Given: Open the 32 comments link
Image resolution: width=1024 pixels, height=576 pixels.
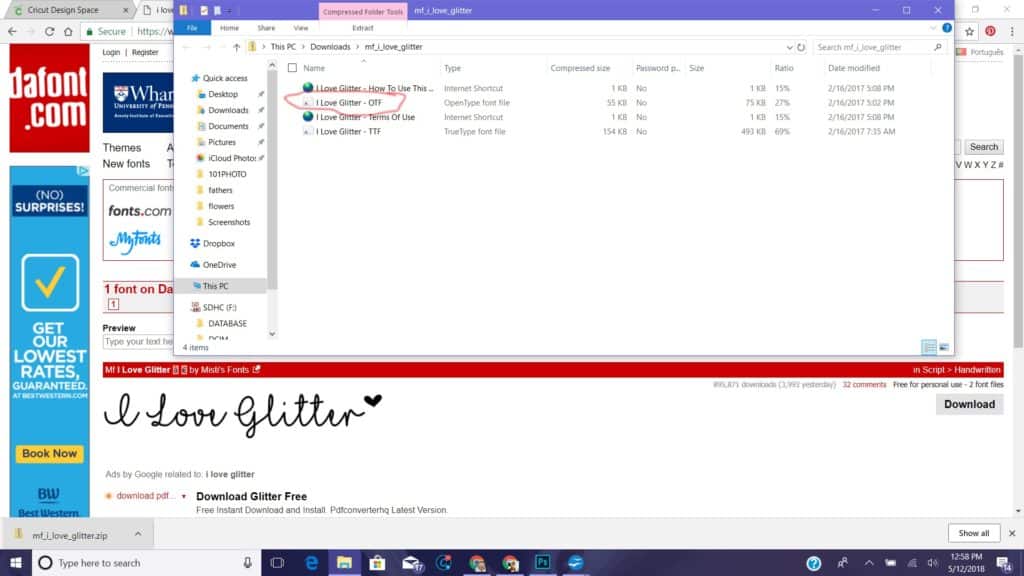Looking at the screenshot, I should (864, 385).
